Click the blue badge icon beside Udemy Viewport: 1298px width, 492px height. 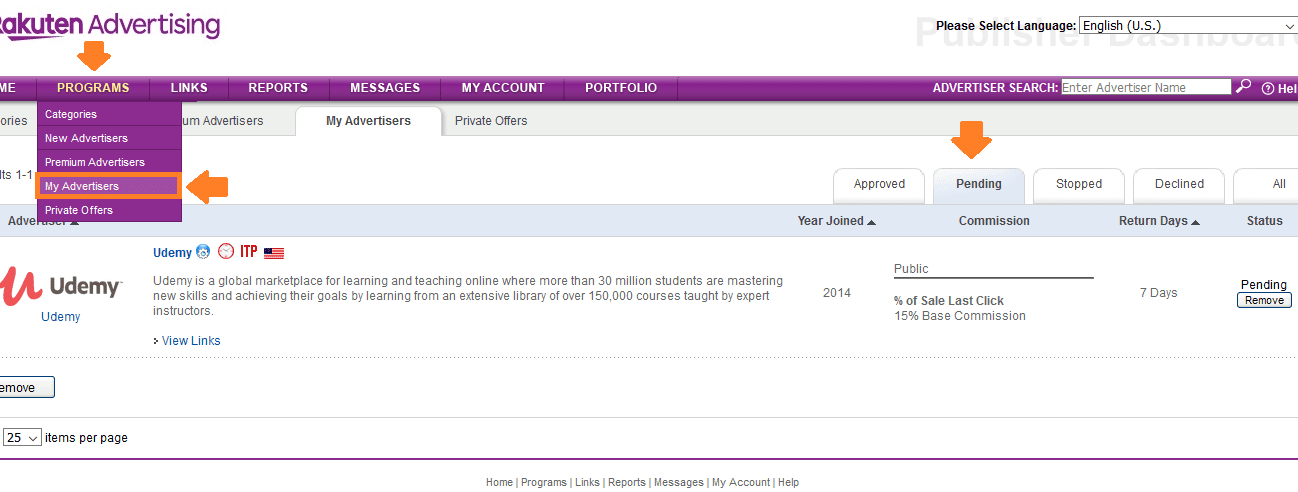203,252
